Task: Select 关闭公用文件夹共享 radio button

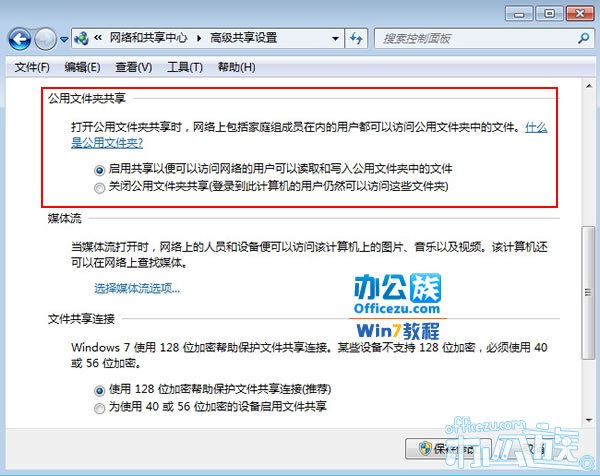Action: (x=99, y=188)
